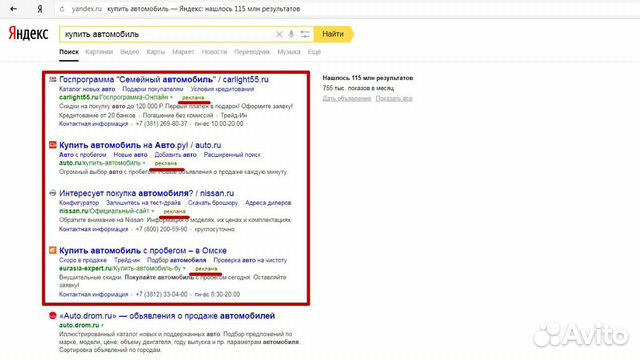Switch to Переводчик tab
Image resolution: width=640 pixels, height=360 pixels.
click(x=252, y=52)
